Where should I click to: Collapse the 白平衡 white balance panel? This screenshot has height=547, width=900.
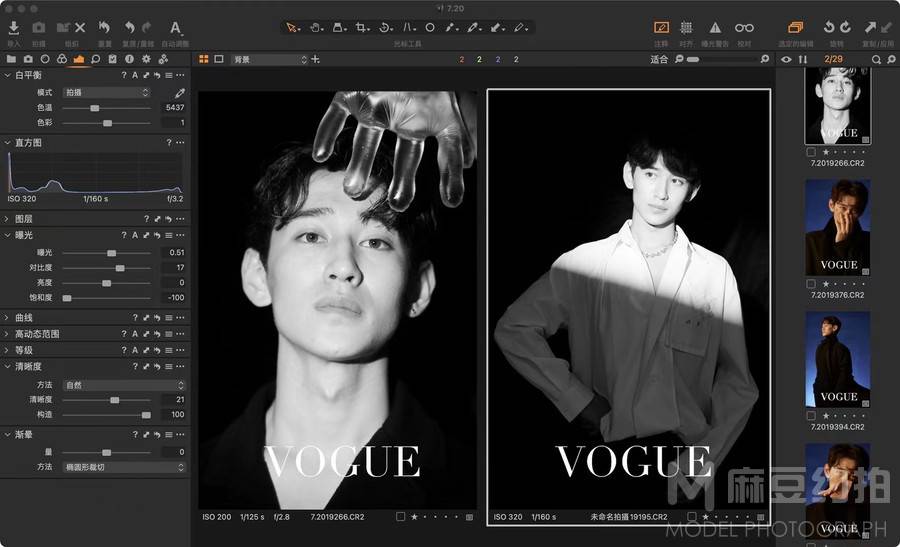(x=7, y=75)
